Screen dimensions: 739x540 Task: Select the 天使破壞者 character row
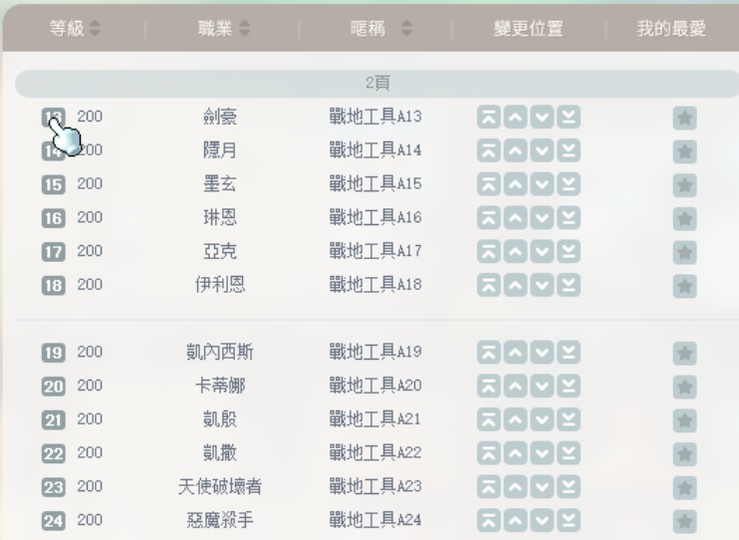pos(220,487)
